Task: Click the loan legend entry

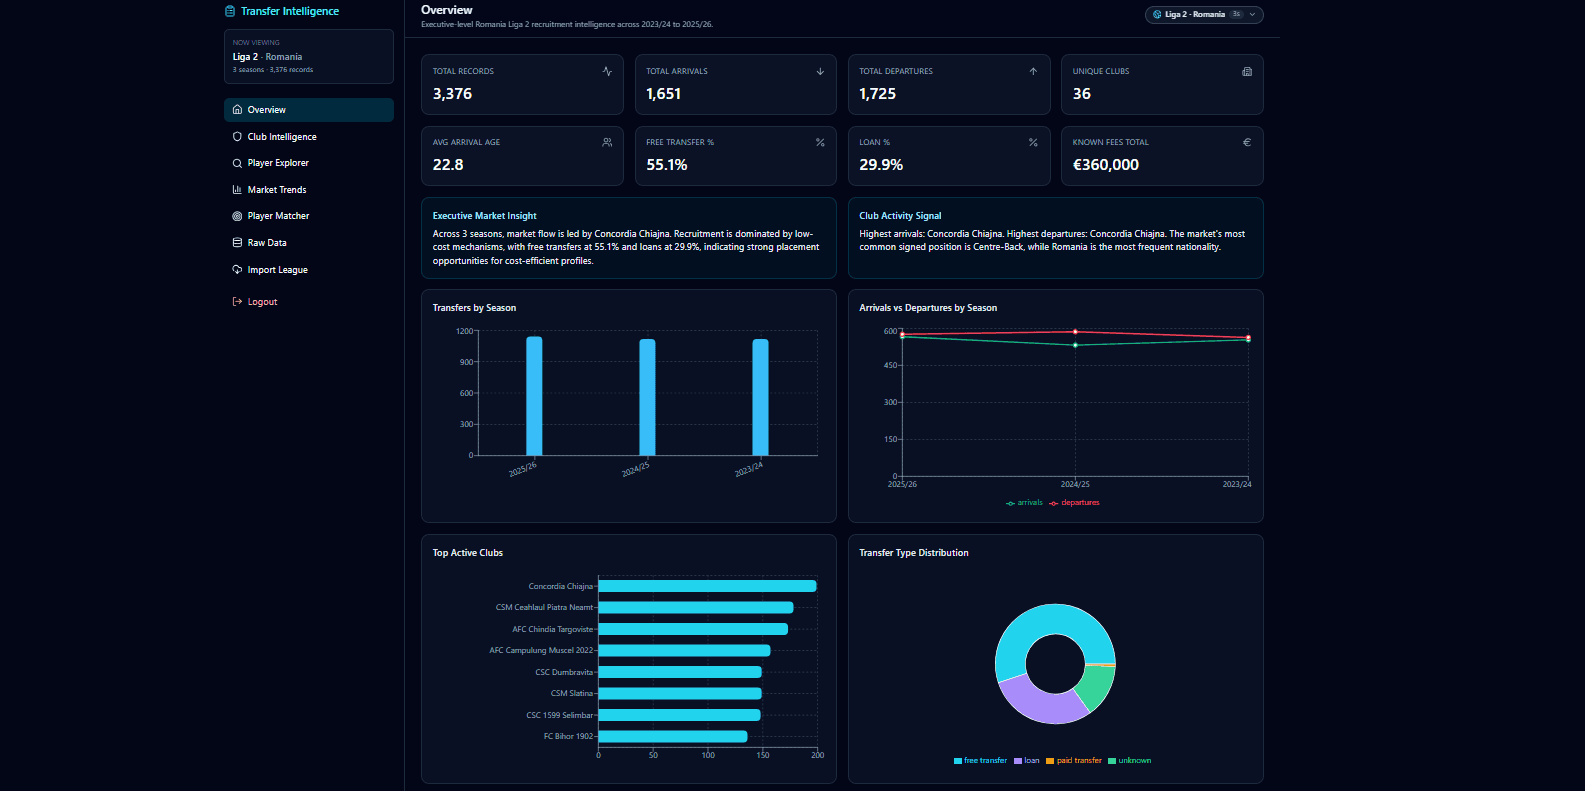Action: click(x=1026, y=761)
